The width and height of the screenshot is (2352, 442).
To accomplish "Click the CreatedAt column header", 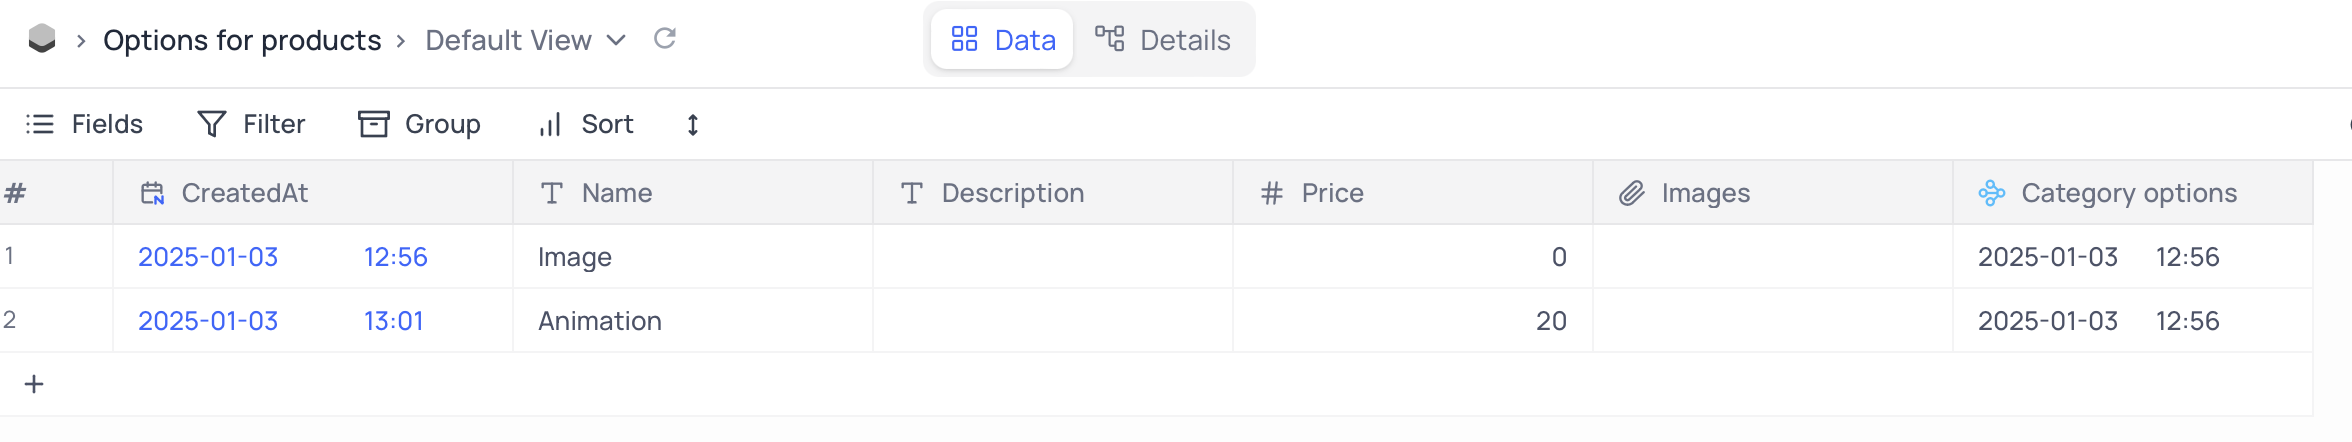I will pos(244,193).
